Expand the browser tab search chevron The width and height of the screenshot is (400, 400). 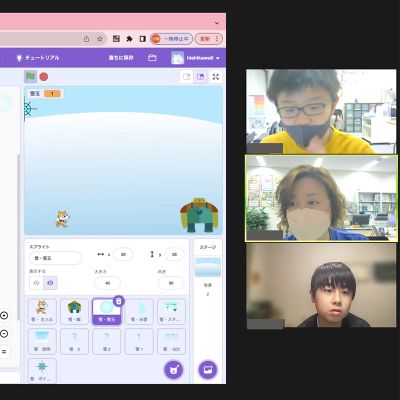click(x=217, y=23)
